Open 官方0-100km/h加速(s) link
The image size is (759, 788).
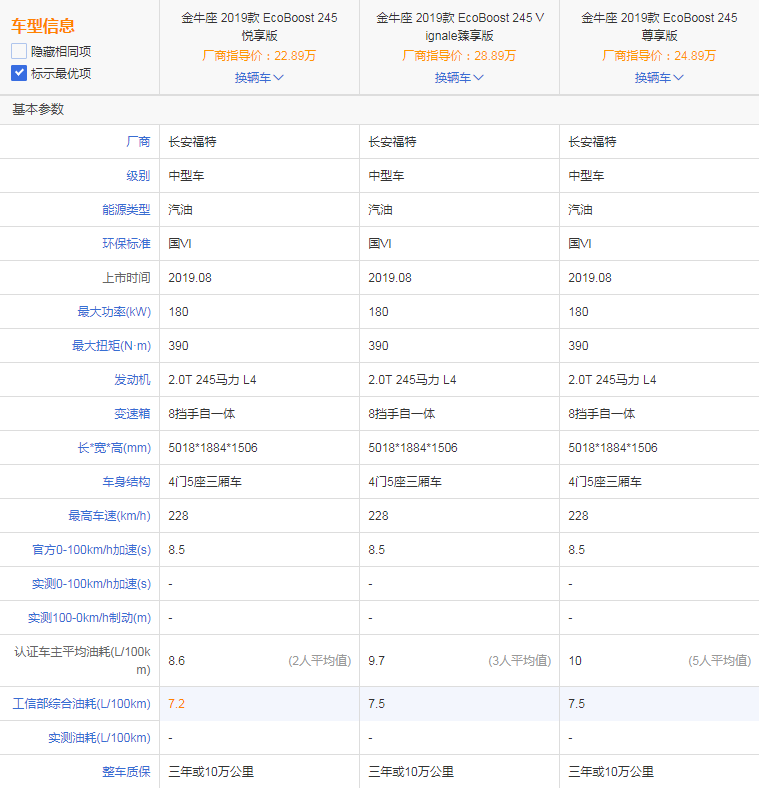91,550
